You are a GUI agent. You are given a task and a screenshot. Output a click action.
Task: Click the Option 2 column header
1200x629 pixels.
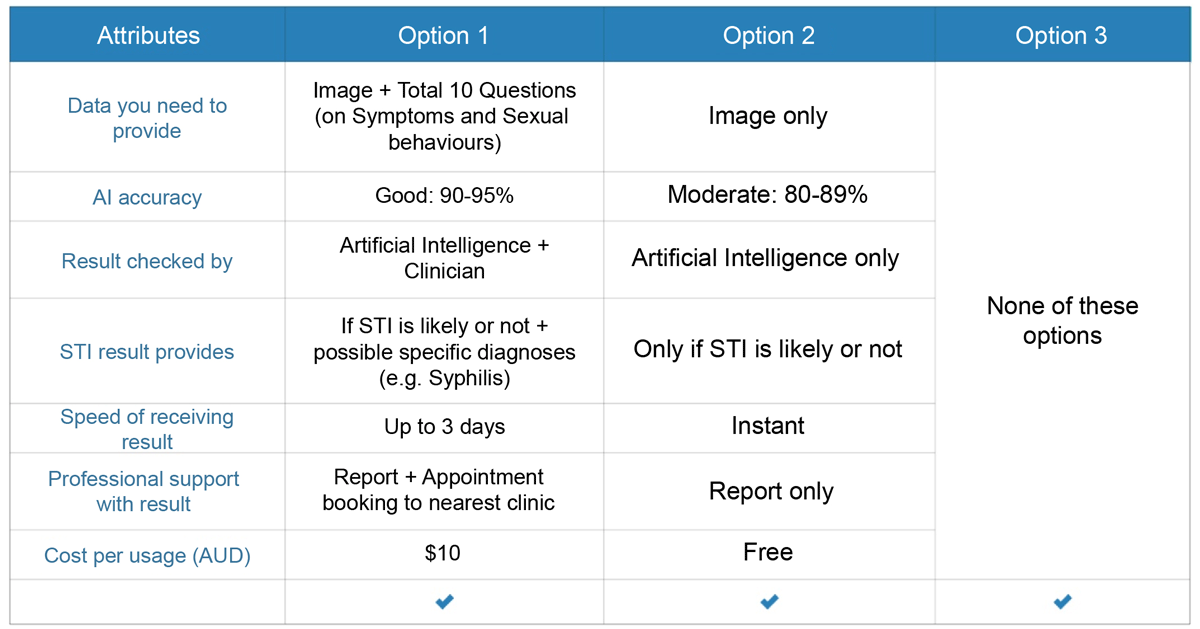(x=769, y=36)
